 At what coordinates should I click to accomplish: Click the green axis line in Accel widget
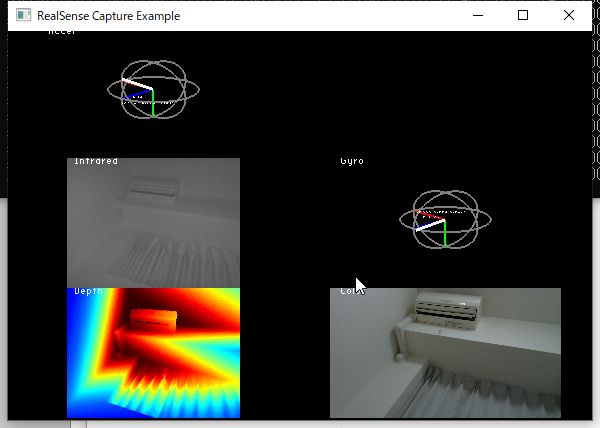(153, 104)
